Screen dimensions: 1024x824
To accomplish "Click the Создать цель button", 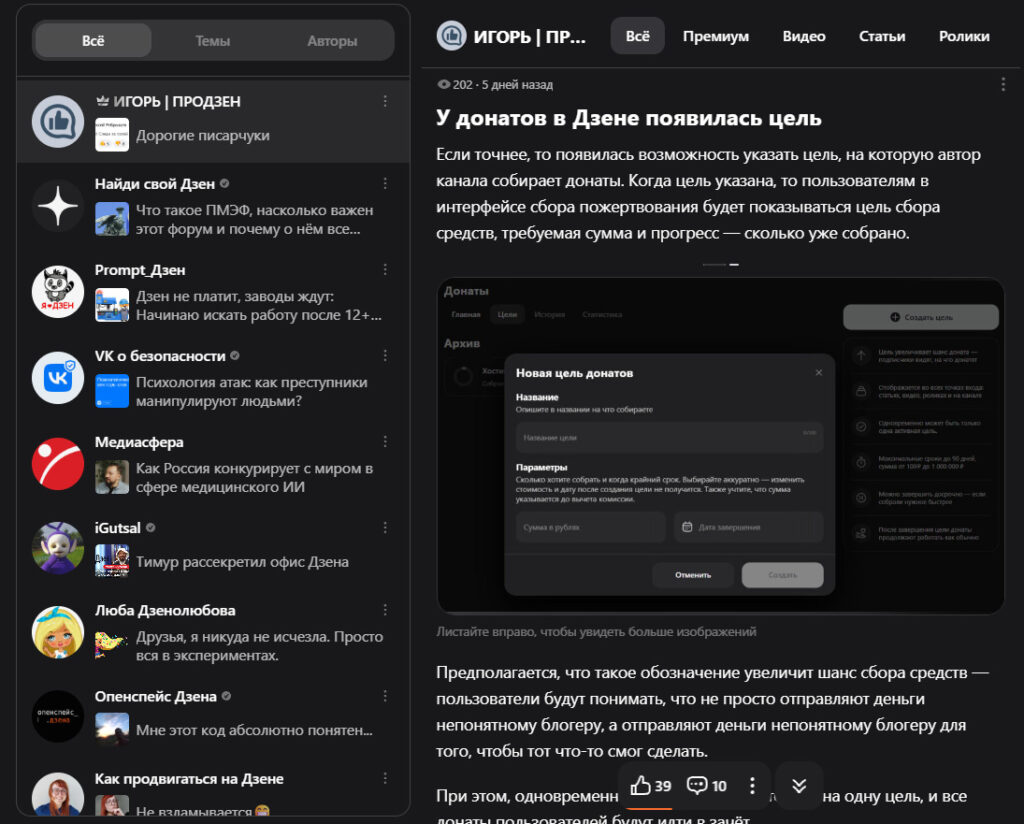I will click(921, 317).
